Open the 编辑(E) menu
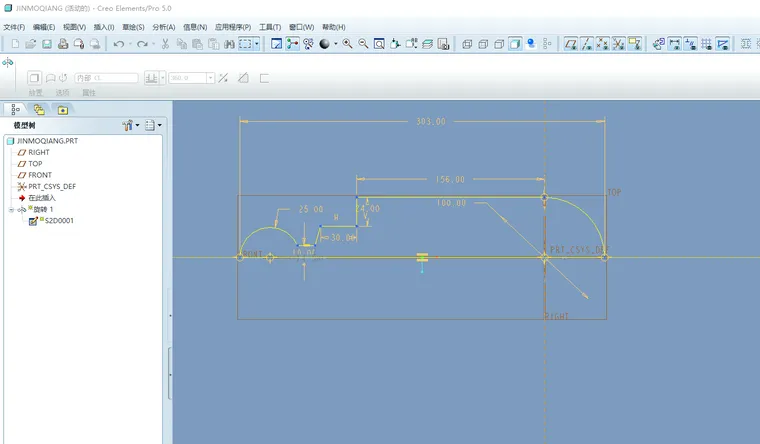Screen dimensions: 760x444 [44, 27]
